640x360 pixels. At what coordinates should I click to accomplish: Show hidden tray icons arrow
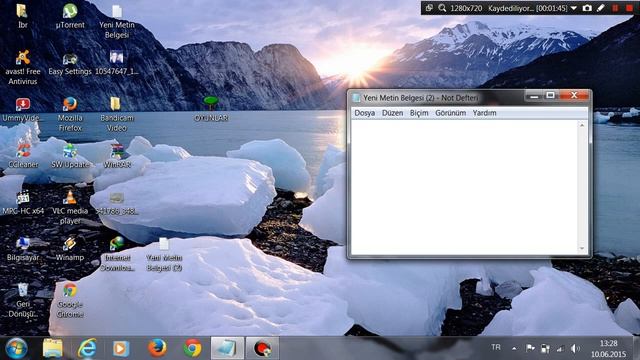click(x=514, y=349)
